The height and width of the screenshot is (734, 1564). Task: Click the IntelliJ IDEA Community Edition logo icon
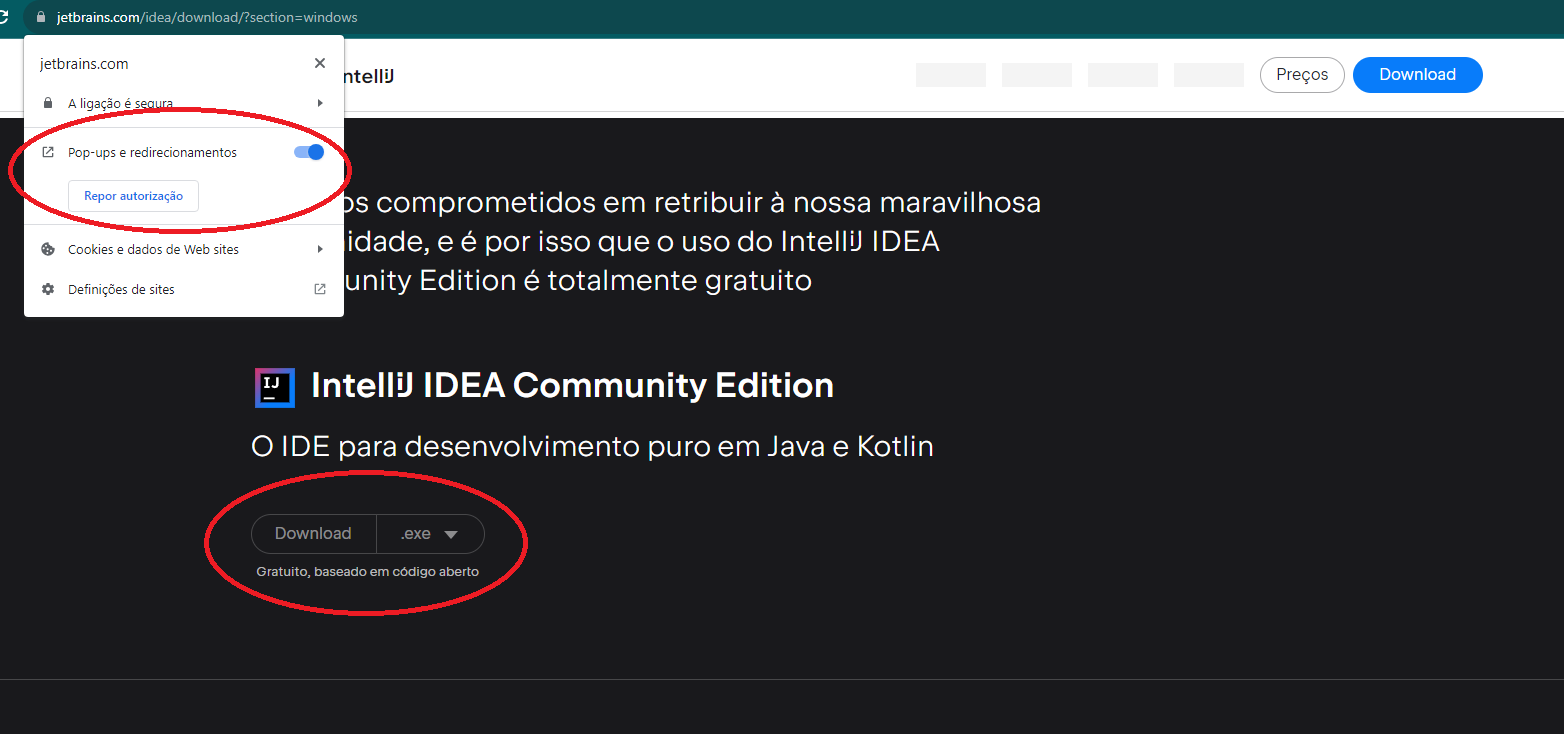pos(275,388)
